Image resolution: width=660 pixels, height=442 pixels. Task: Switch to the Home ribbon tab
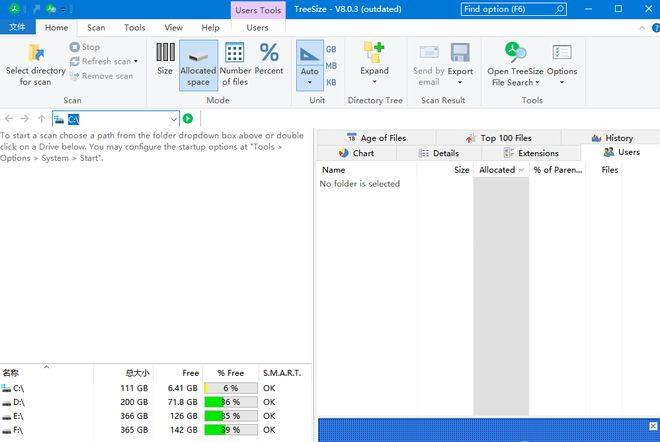pyautogui.click(x=56, y=28)
